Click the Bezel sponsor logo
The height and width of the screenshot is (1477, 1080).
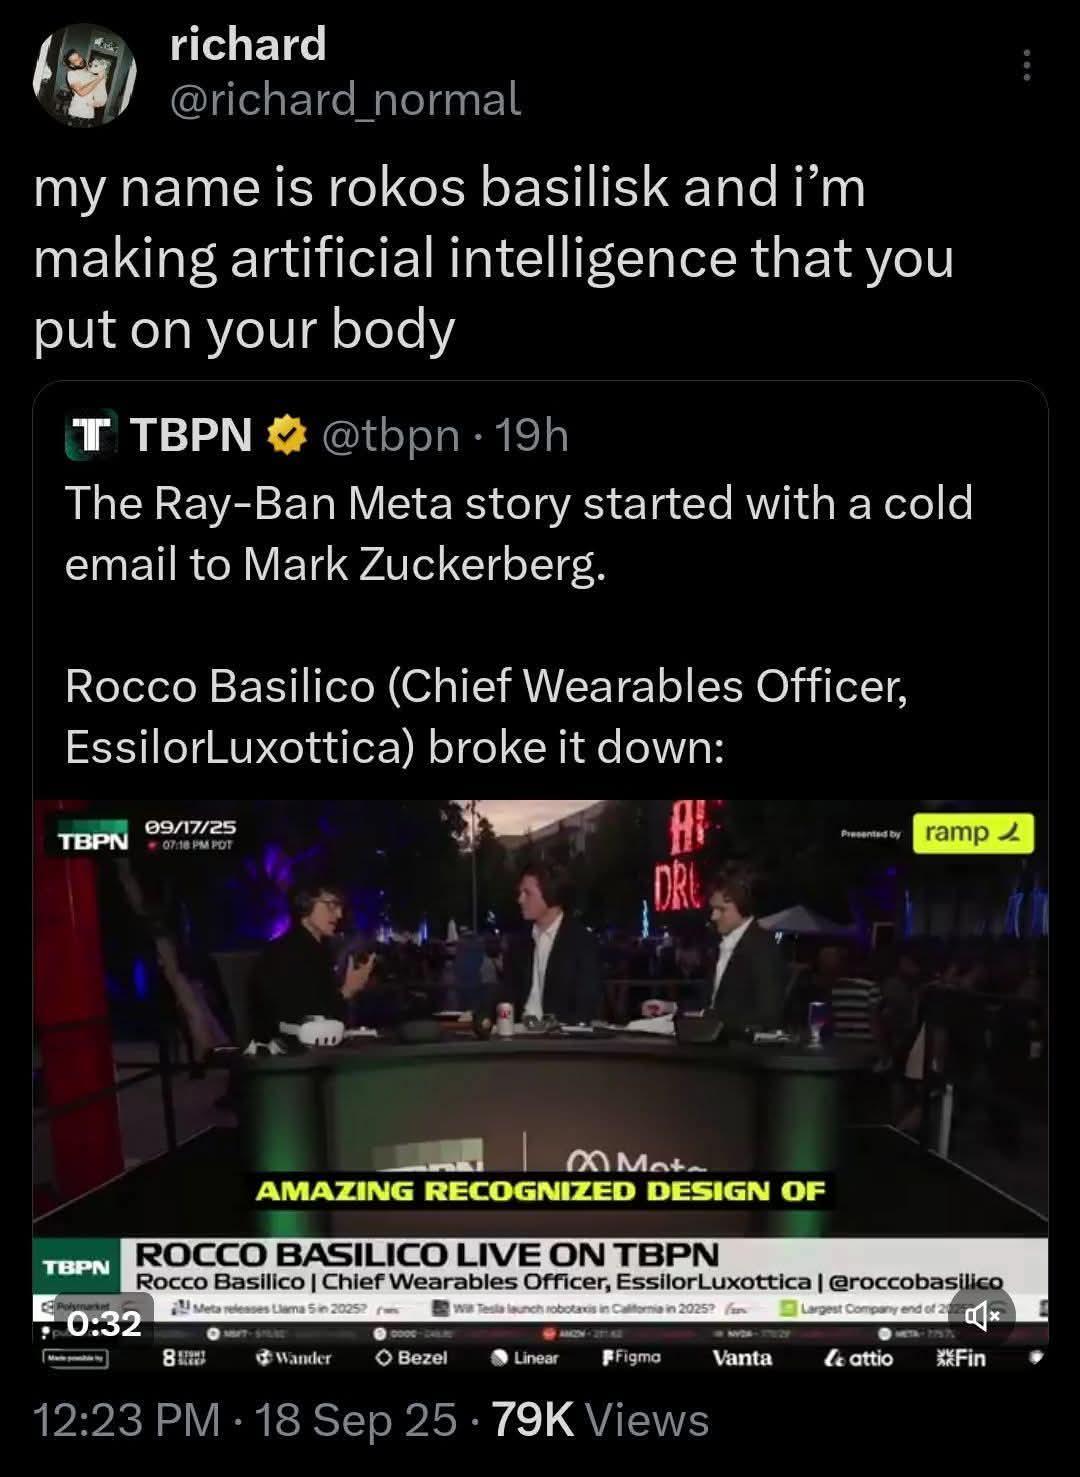411,1358
